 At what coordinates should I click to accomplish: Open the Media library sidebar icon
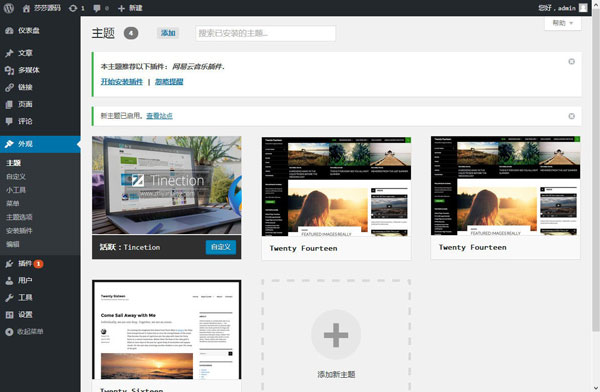pos(9,70)
